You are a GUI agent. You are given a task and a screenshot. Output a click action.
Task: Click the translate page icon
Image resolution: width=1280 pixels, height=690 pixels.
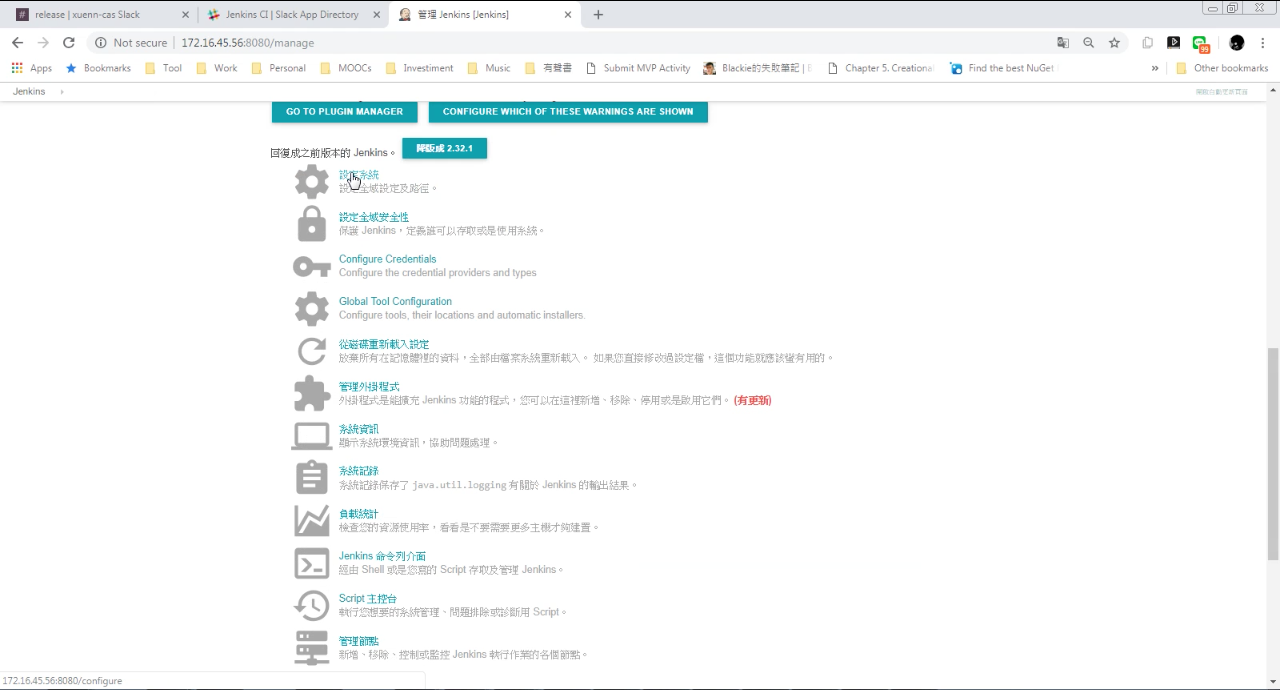point(1063,43)
